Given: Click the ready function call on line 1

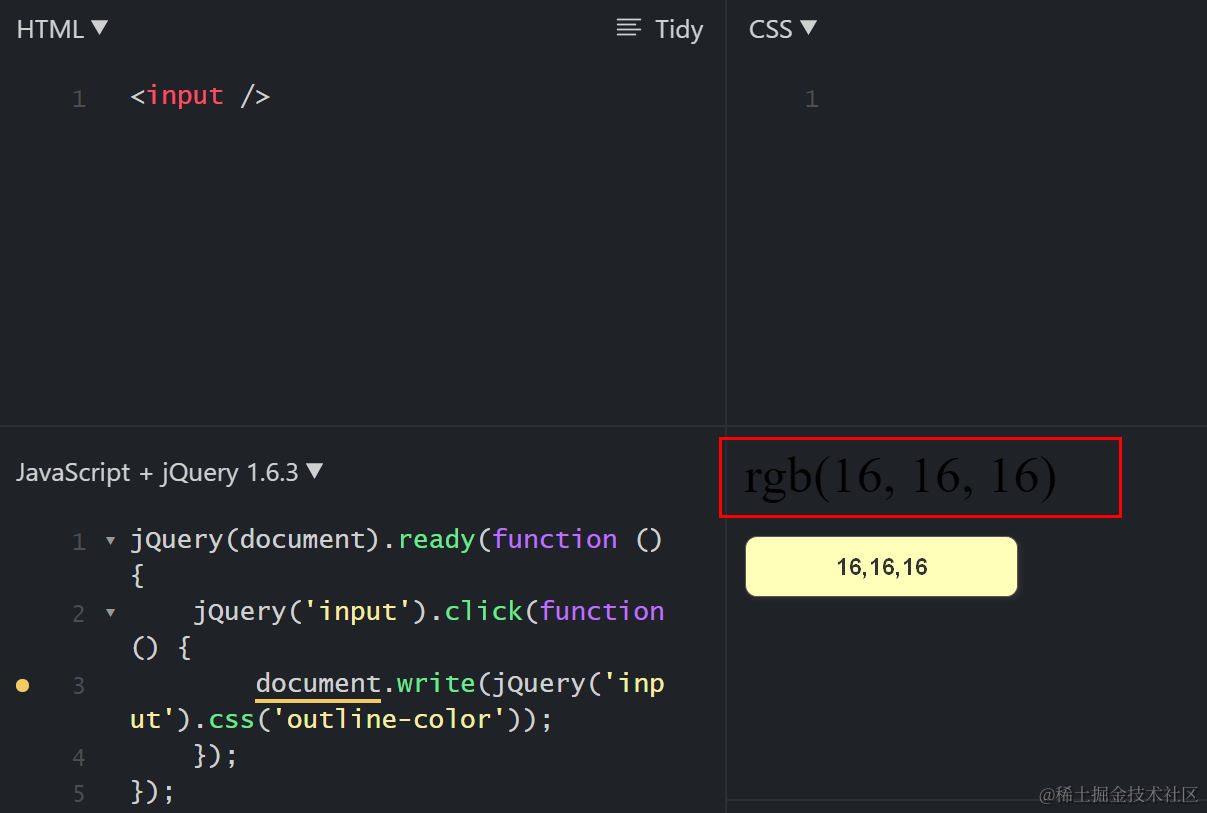Looking at the screenshot, I should [438, 540].
